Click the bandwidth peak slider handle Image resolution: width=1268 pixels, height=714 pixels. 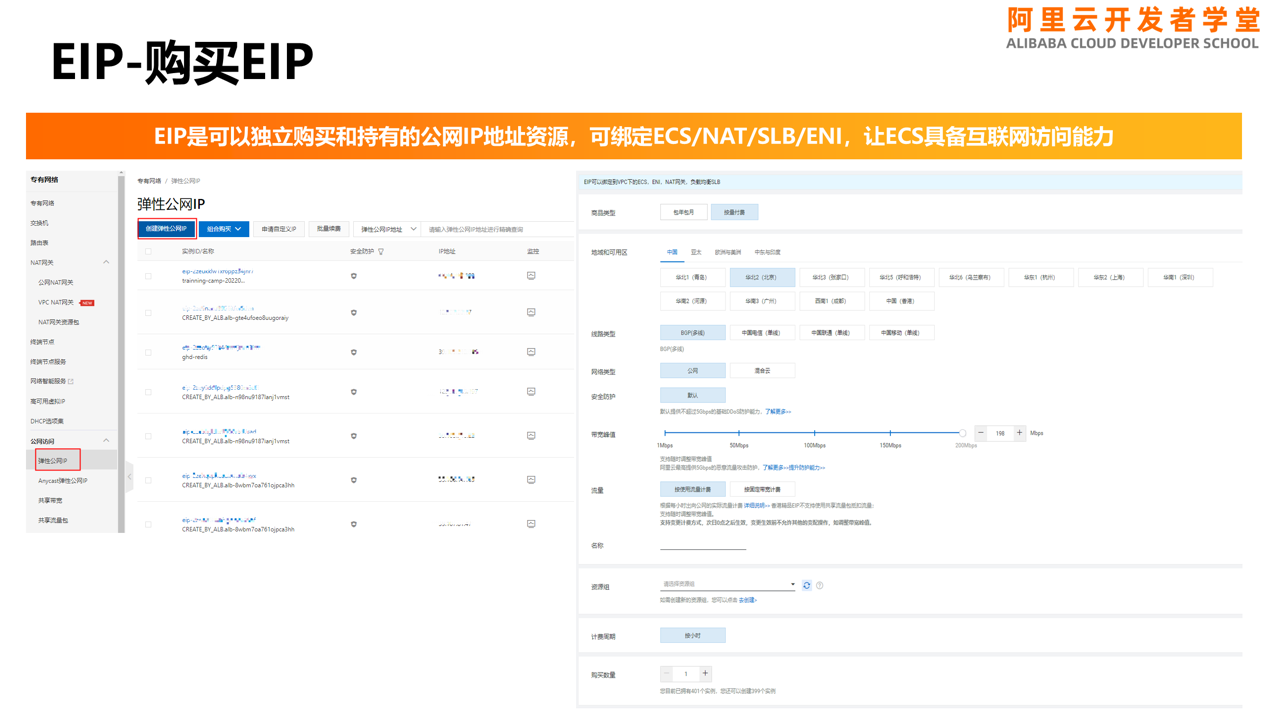click(963, 432)
